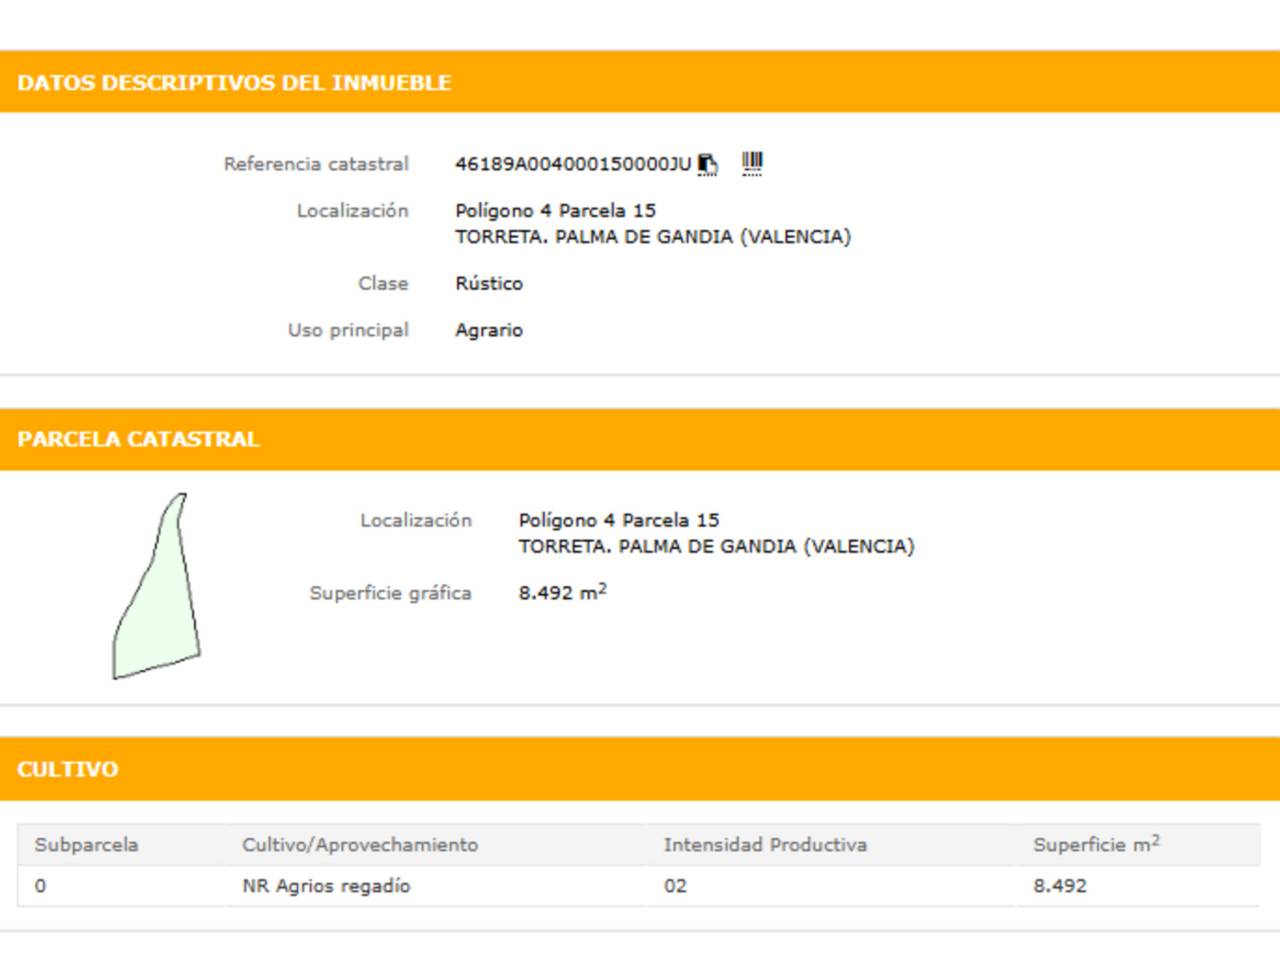The height and width of the screenshot is (960, 1280).
Task: Click the barcode icon beside the reference
Action: 752,163
